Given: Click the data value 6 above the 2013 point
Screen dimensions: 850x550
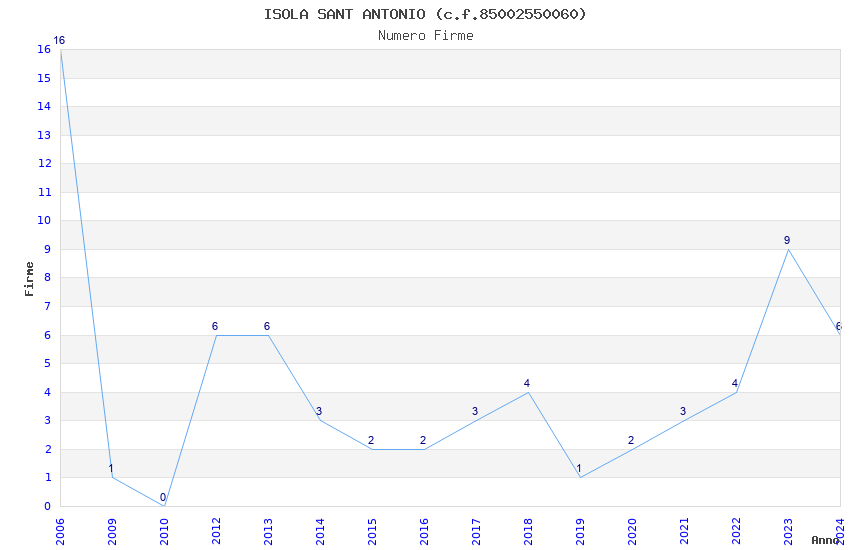Looking at the screenshot, I should [x=267, y=326].
